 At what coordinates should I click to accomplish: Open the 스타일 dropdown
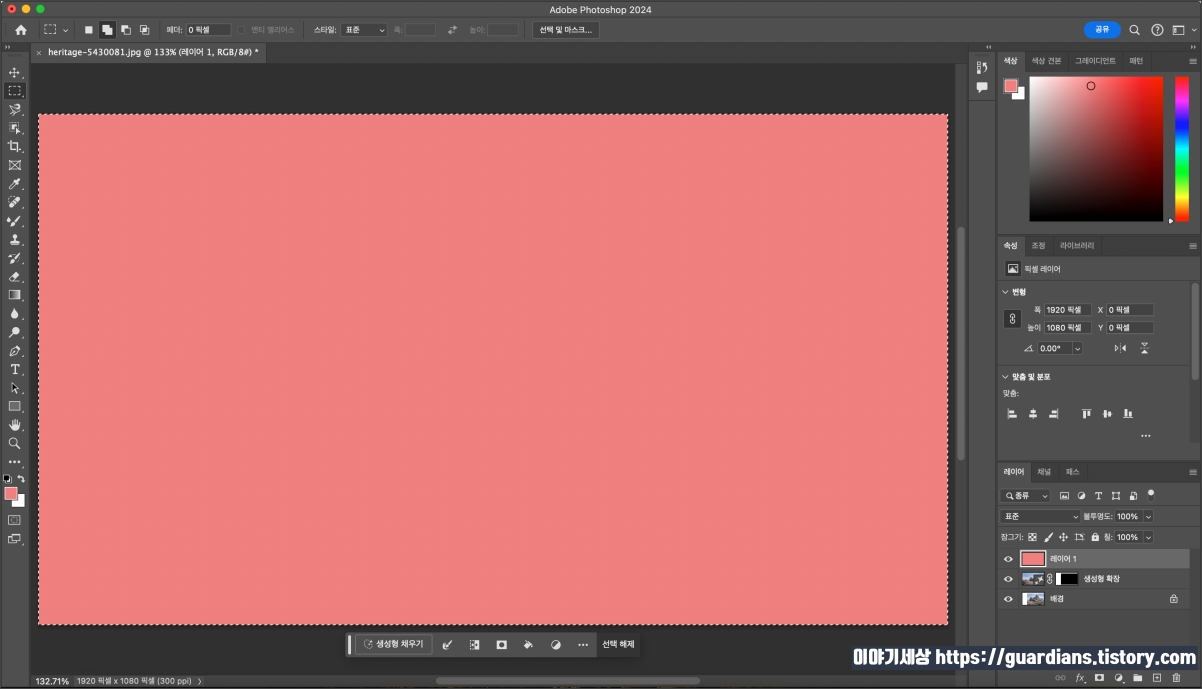pyautogui.click(x=364, y=30)
